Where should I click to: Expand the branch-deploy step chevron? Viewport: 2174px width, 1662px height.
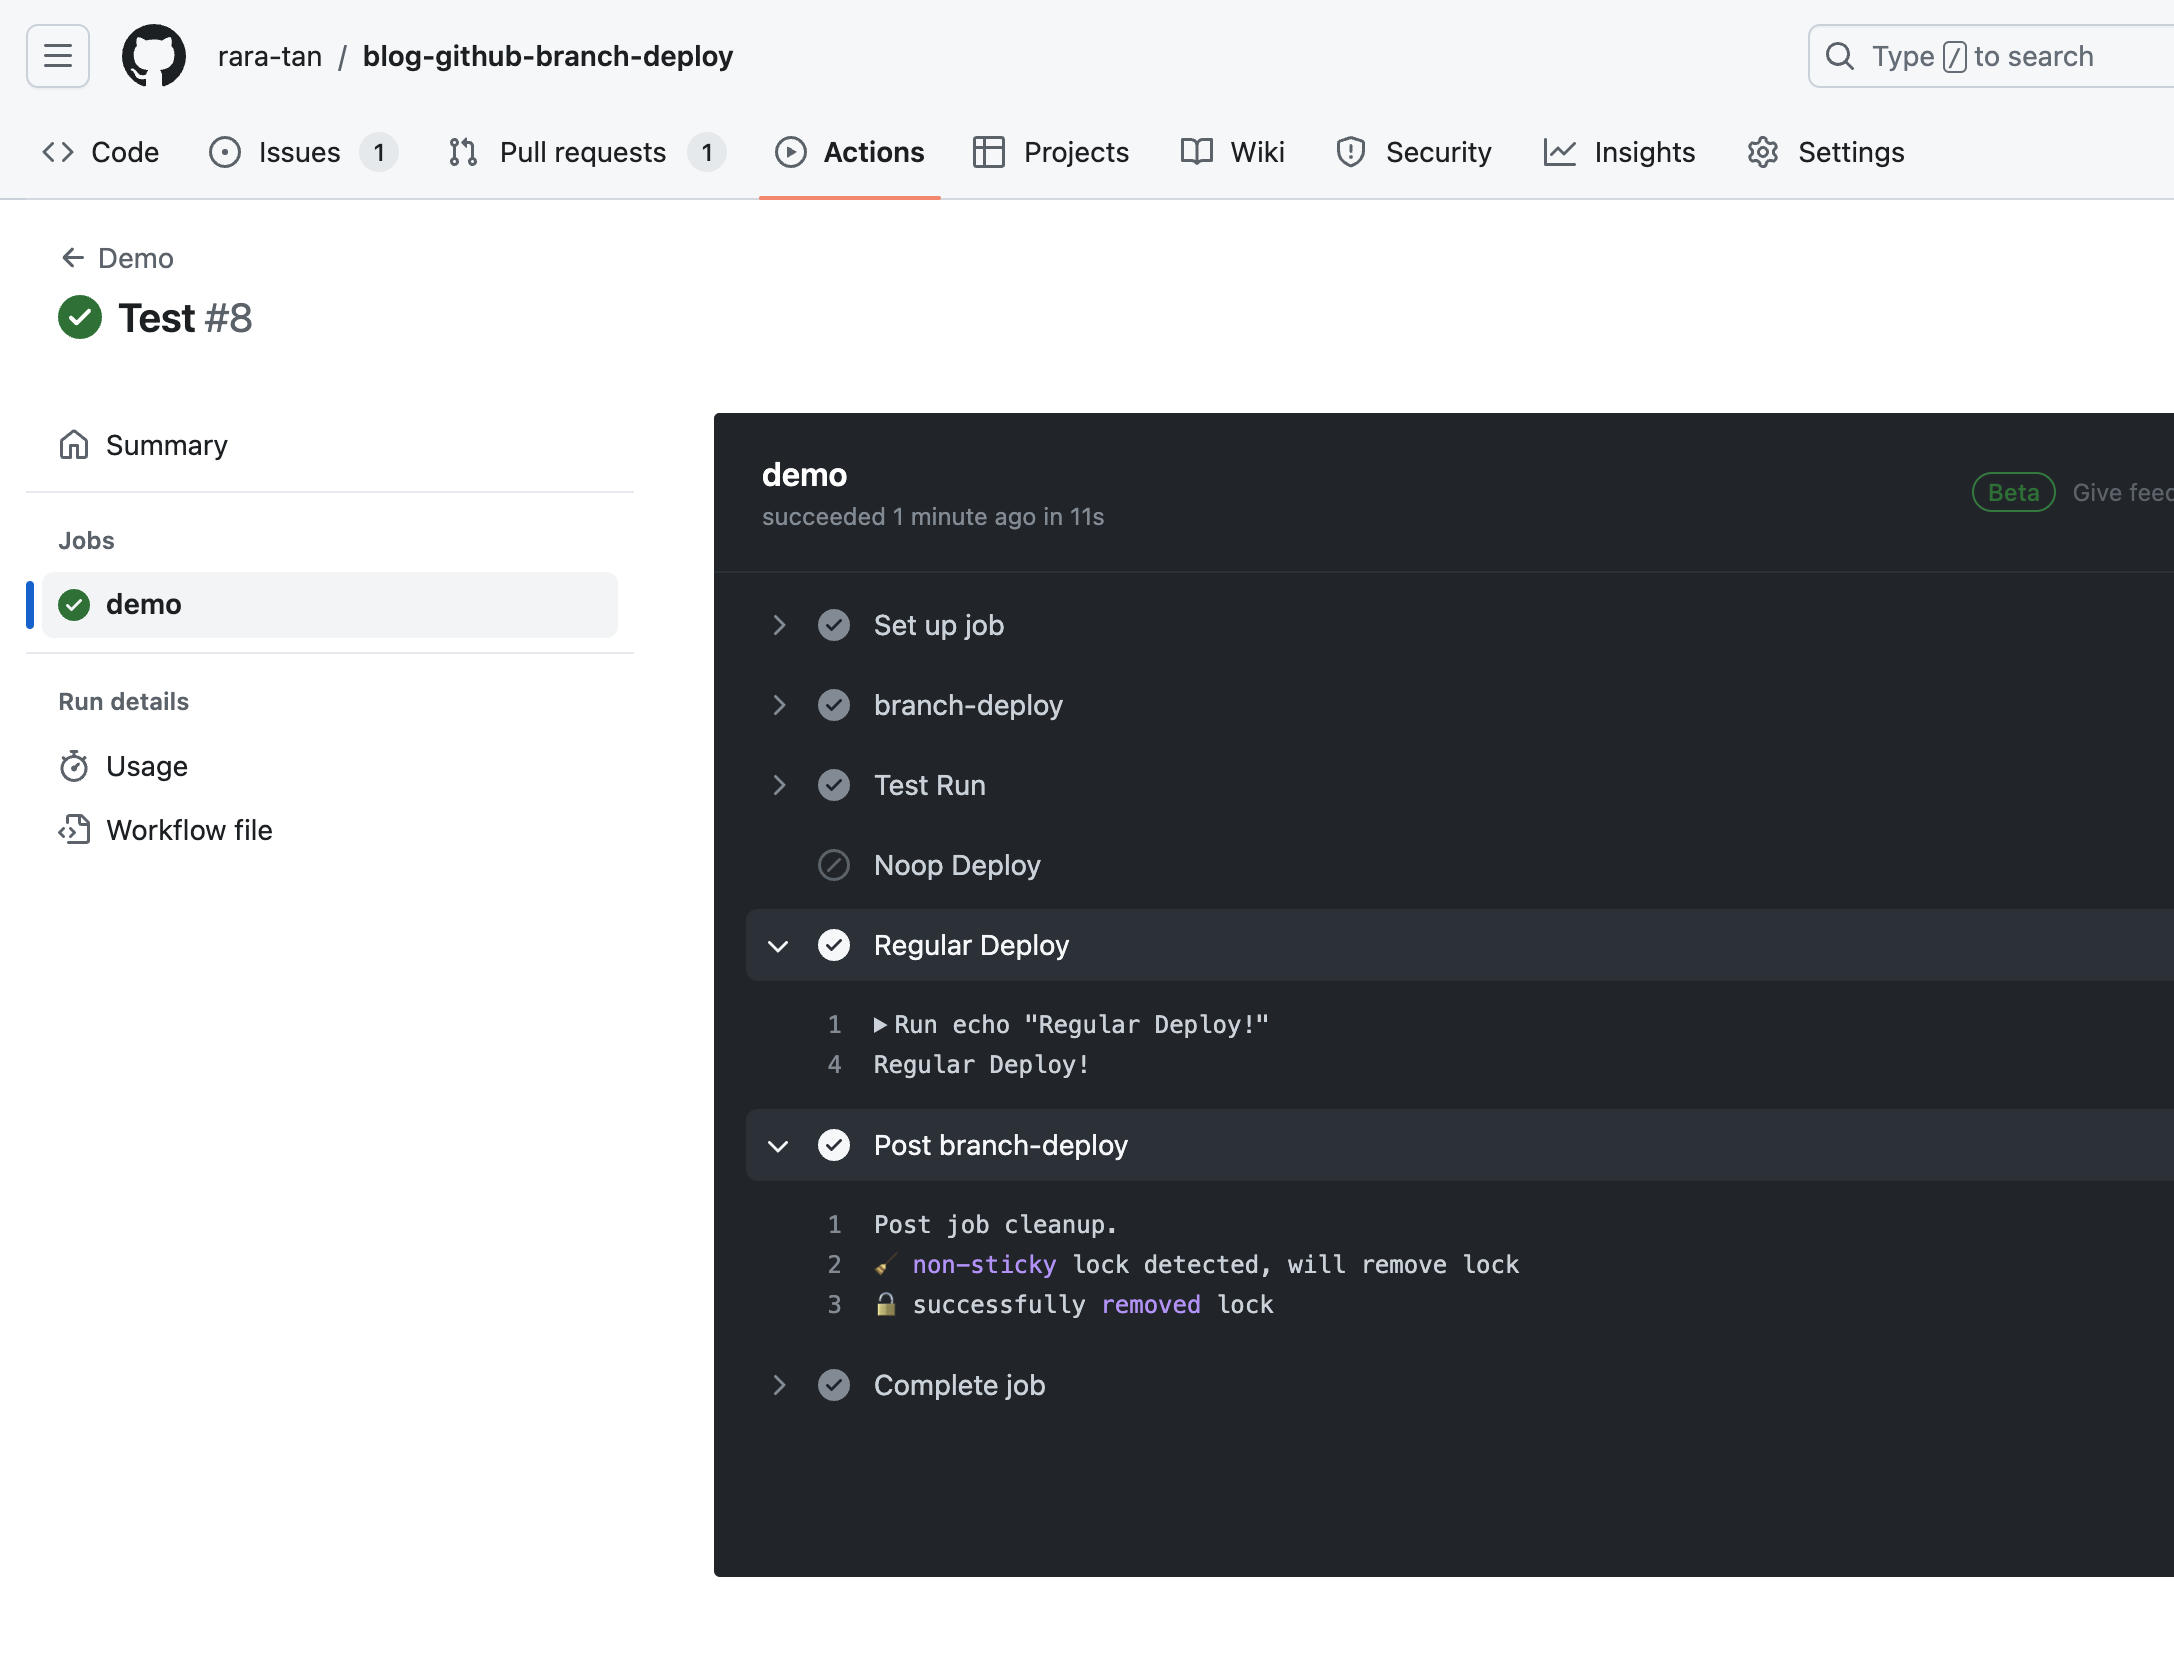coord(779,705)
